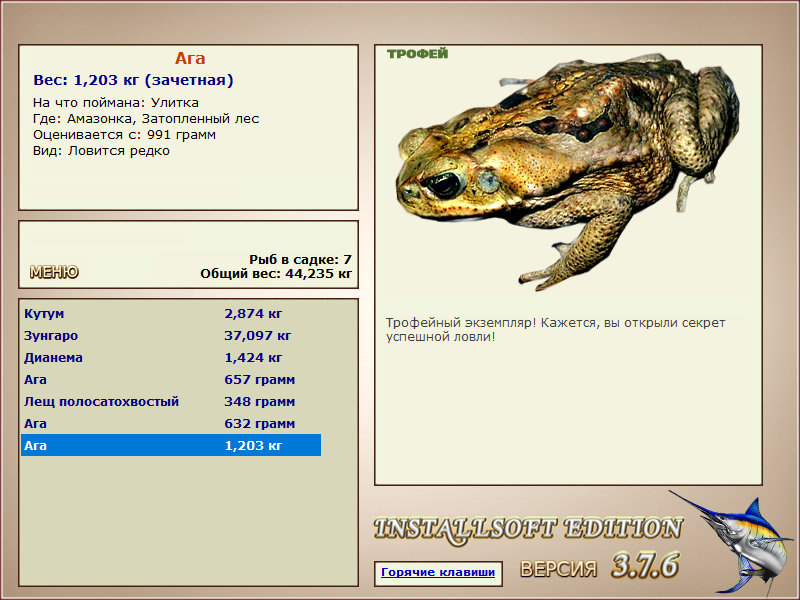Image resolution: width=800 pixels, height=600 pixels.
Task: Click the ТРОФЕЙ label
Action: pos(417,54)
